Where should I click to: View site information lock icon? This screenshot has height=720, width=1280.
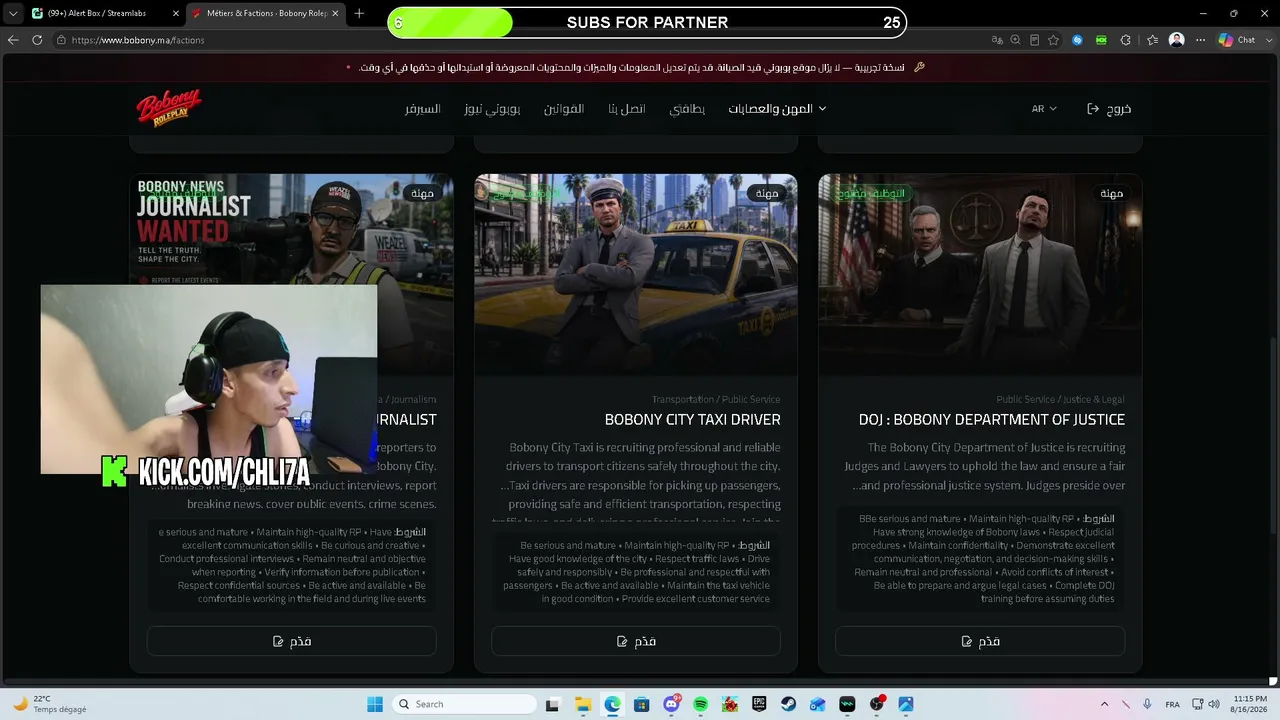tap(61, 40)
